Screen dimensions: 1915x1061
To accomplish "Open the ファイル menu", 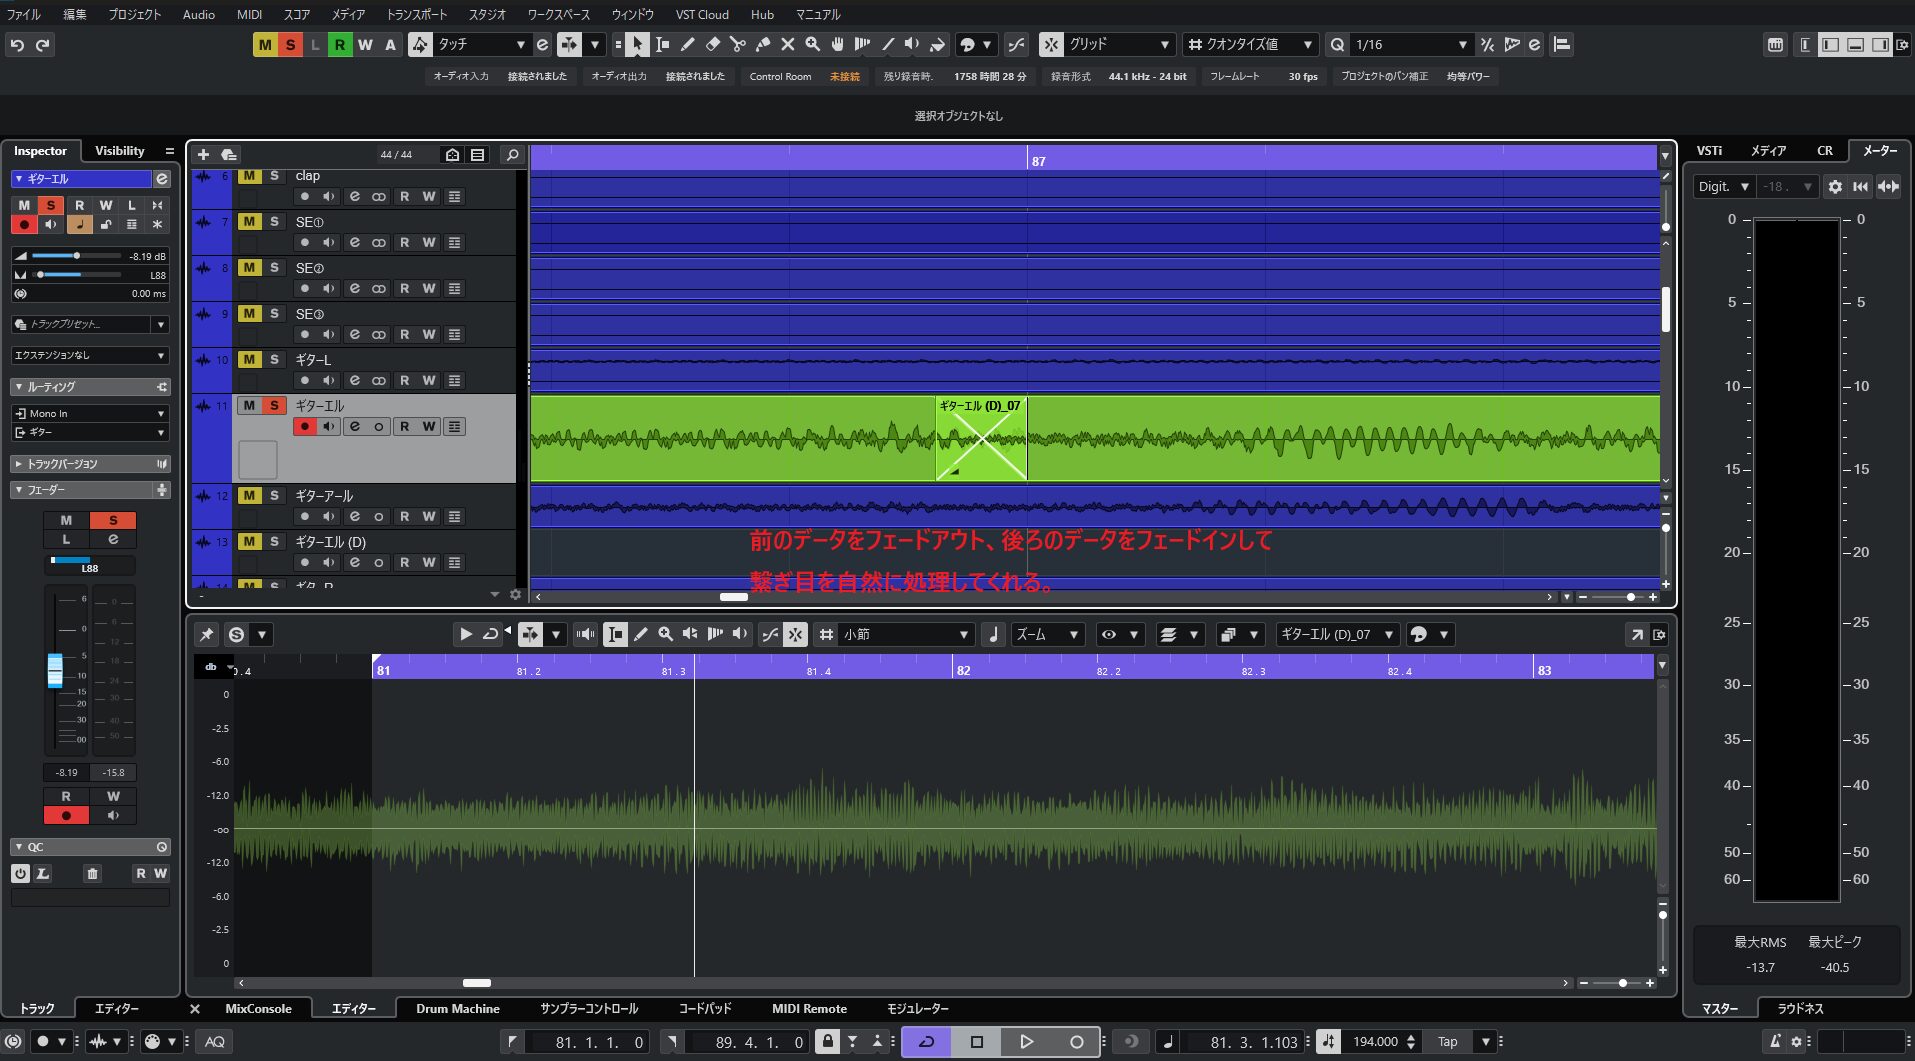I will tap(24, 14).
